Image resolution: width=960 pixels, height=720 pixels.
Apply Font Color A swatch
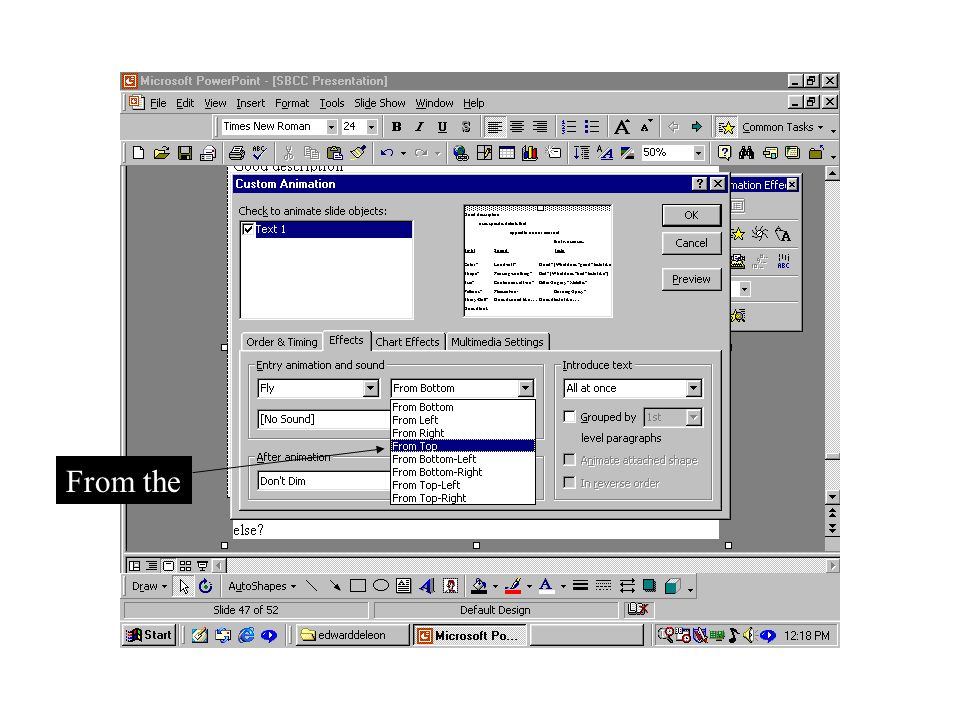(x=546, y=586)
